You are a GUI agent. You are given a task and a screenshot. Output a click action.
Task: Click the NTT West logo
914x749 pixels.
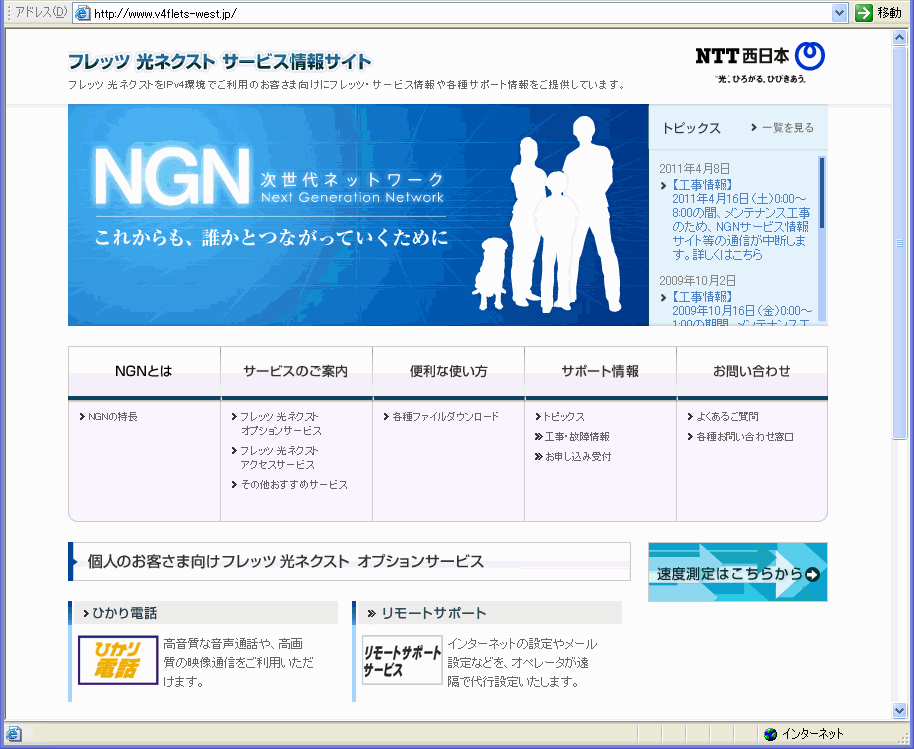pyautogui.click(x=760, y=62)
